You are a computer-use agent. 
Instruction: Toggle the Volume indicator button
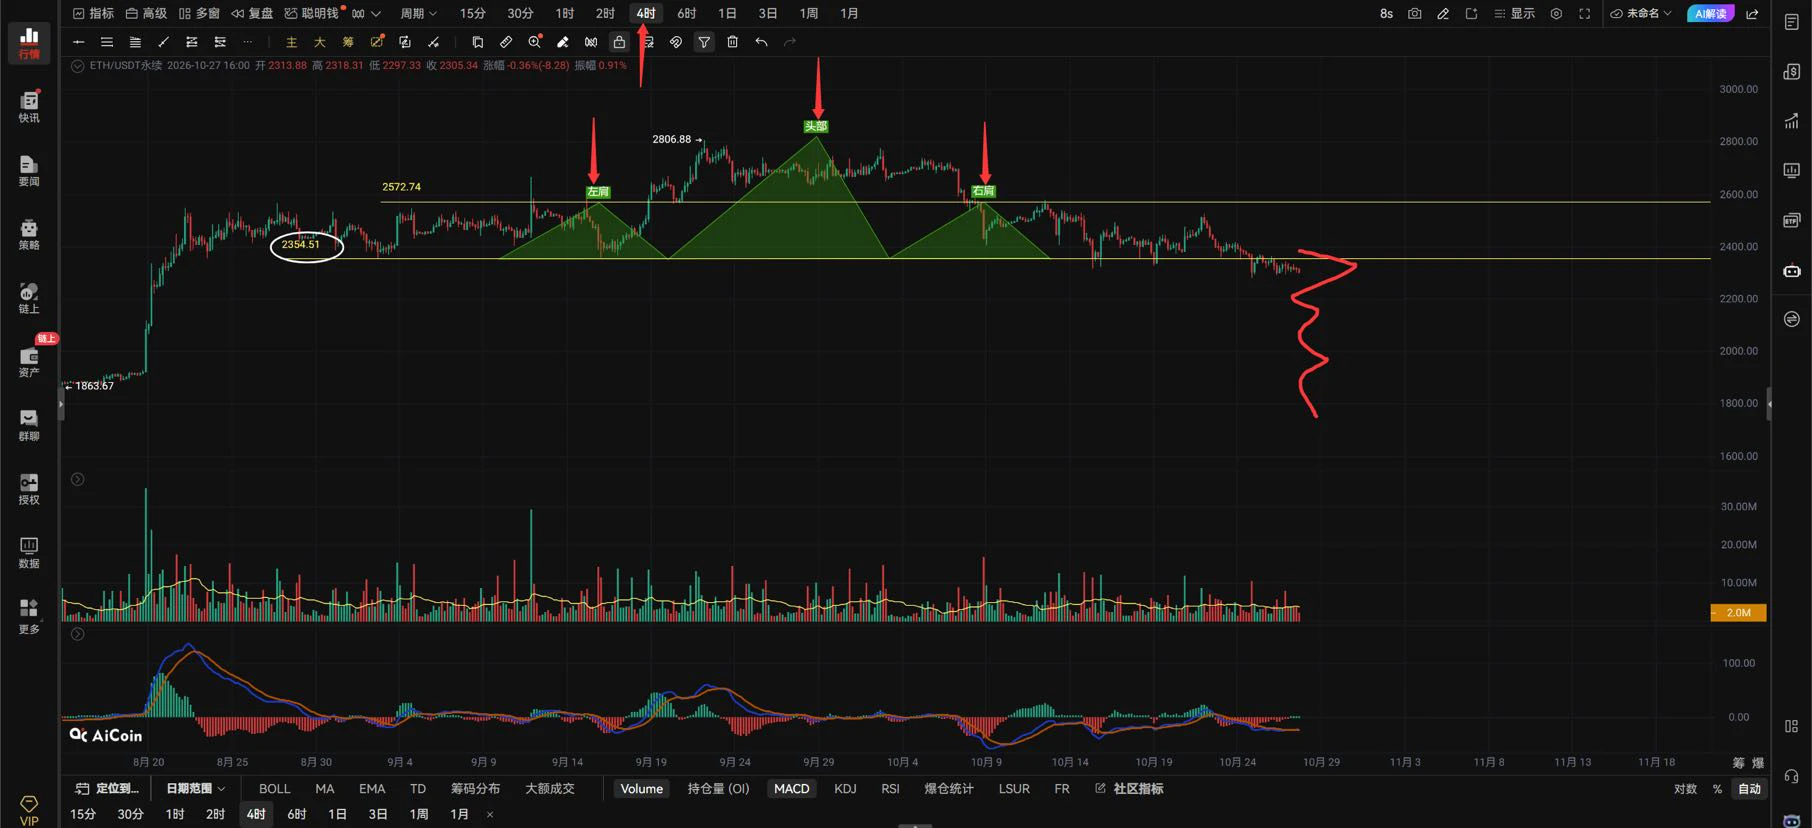(641, 789)
